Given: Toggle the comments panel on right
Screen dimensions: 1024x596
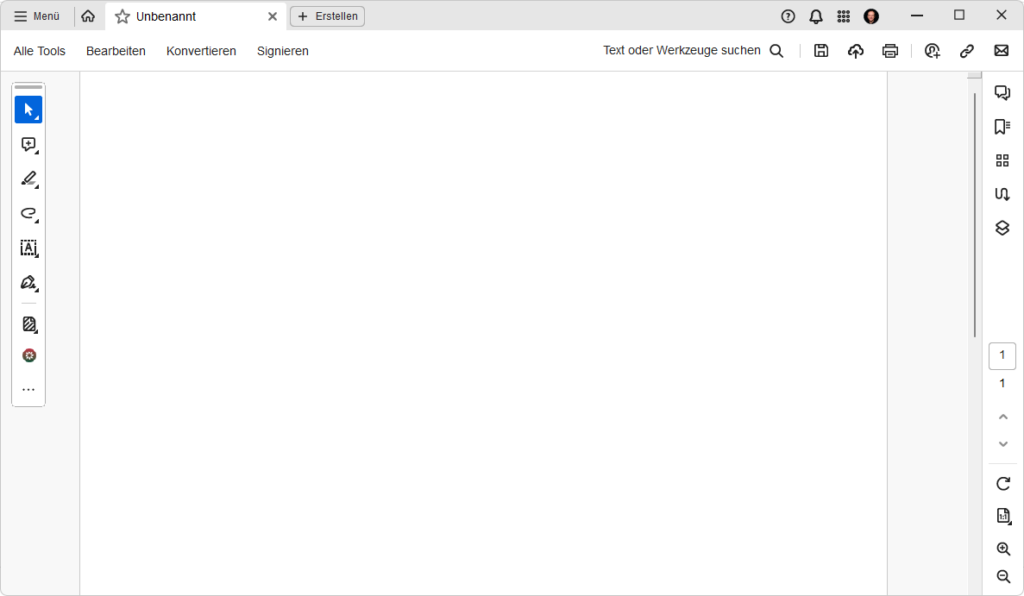Looking at the screenshot, I should pos(1002,93).
